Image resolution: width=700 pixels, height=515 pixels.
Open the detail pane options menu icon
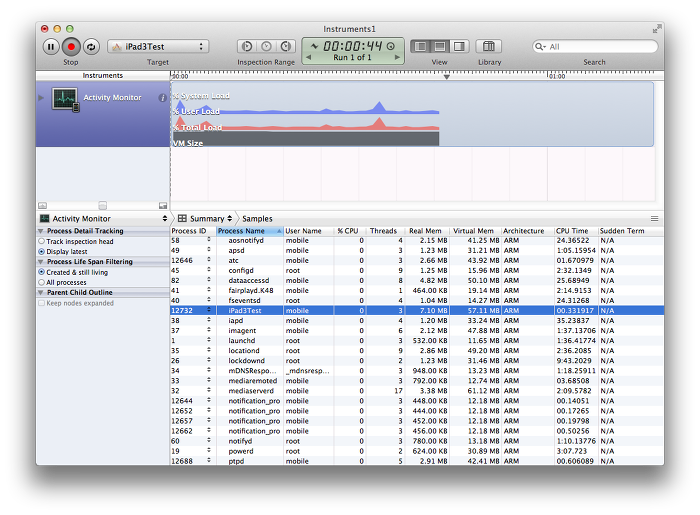tap(654, 219)
